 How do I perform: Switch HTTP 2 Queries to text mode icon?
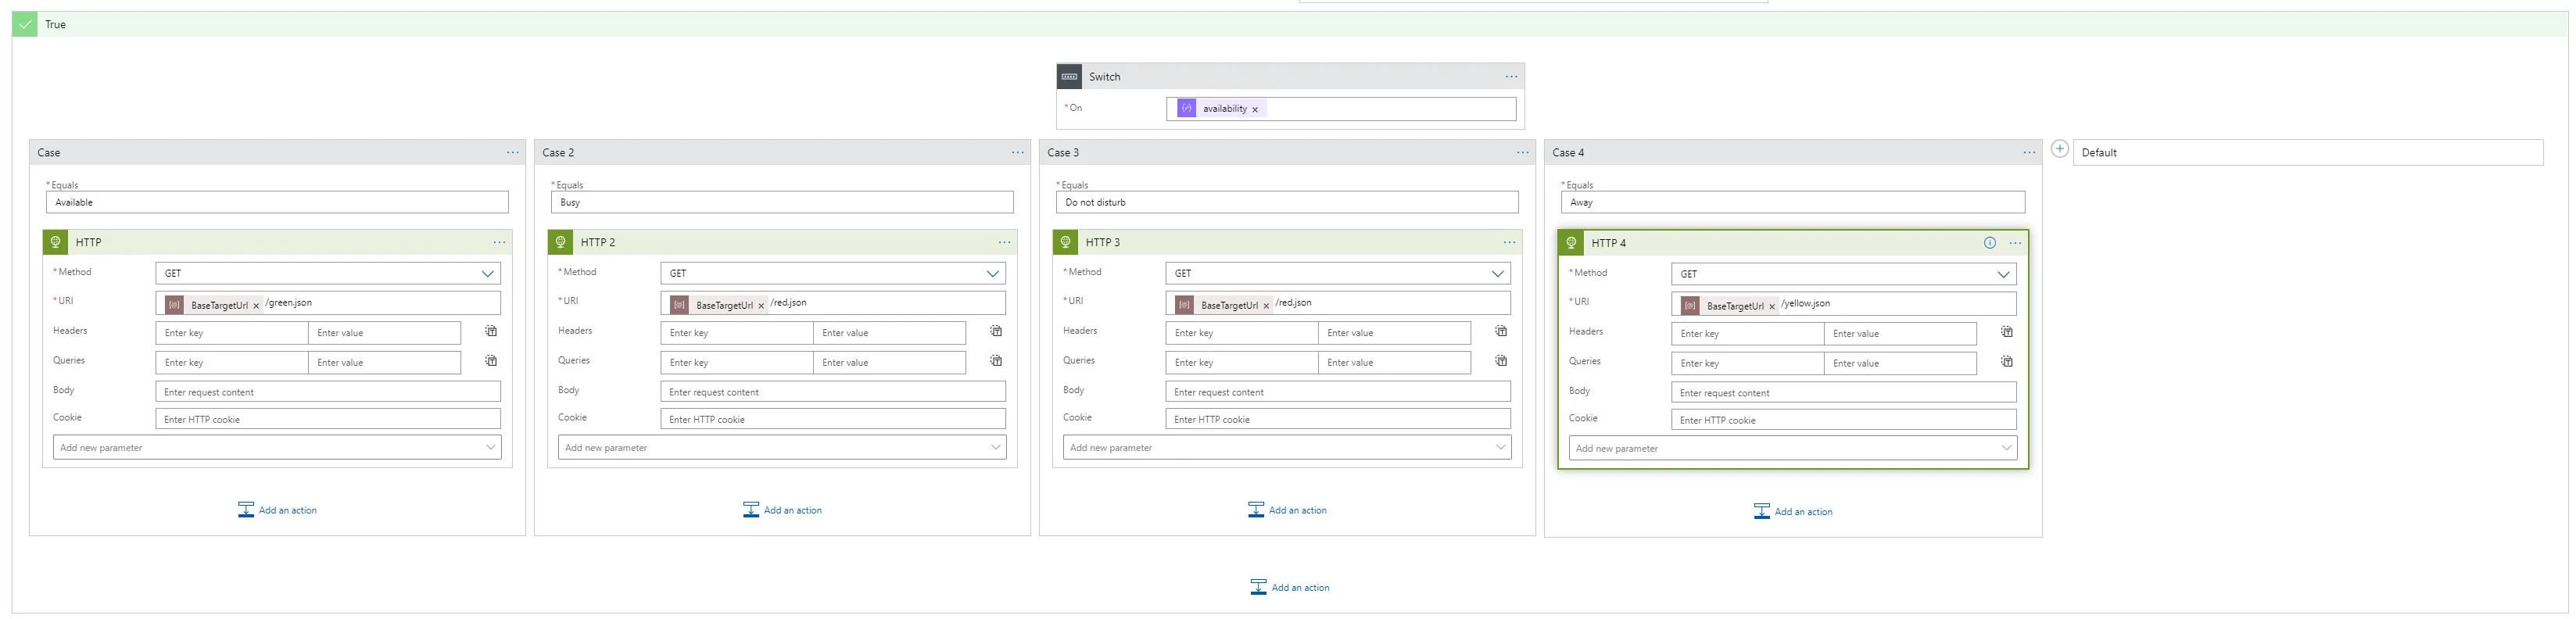(996, 361)
